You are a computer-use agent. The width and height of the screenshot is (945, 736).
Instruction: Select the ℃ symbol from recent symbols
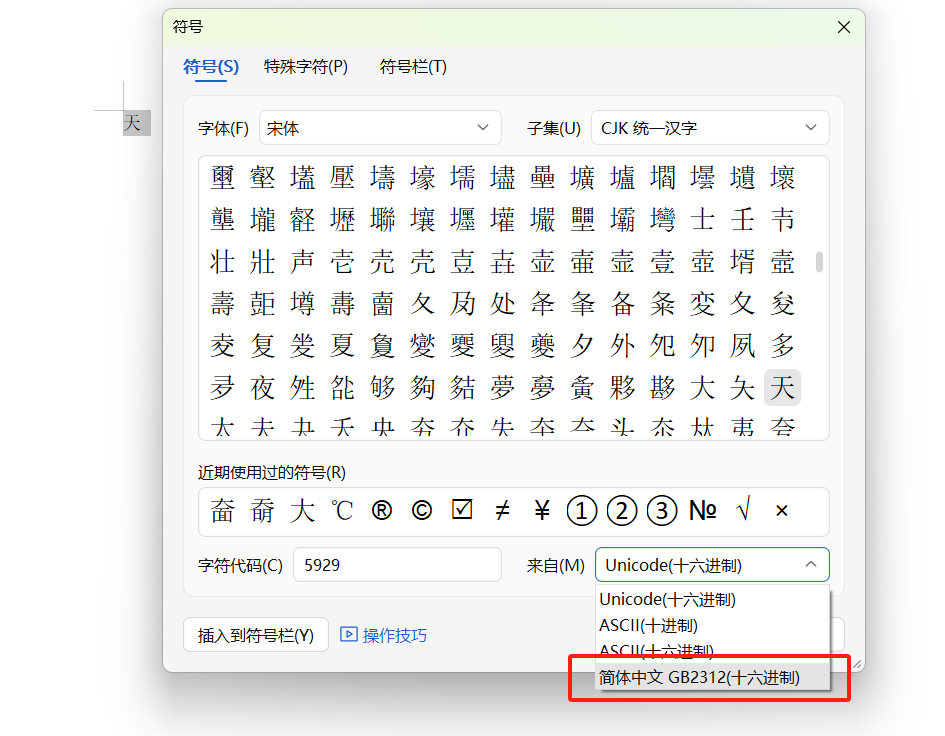coord(341,510)
